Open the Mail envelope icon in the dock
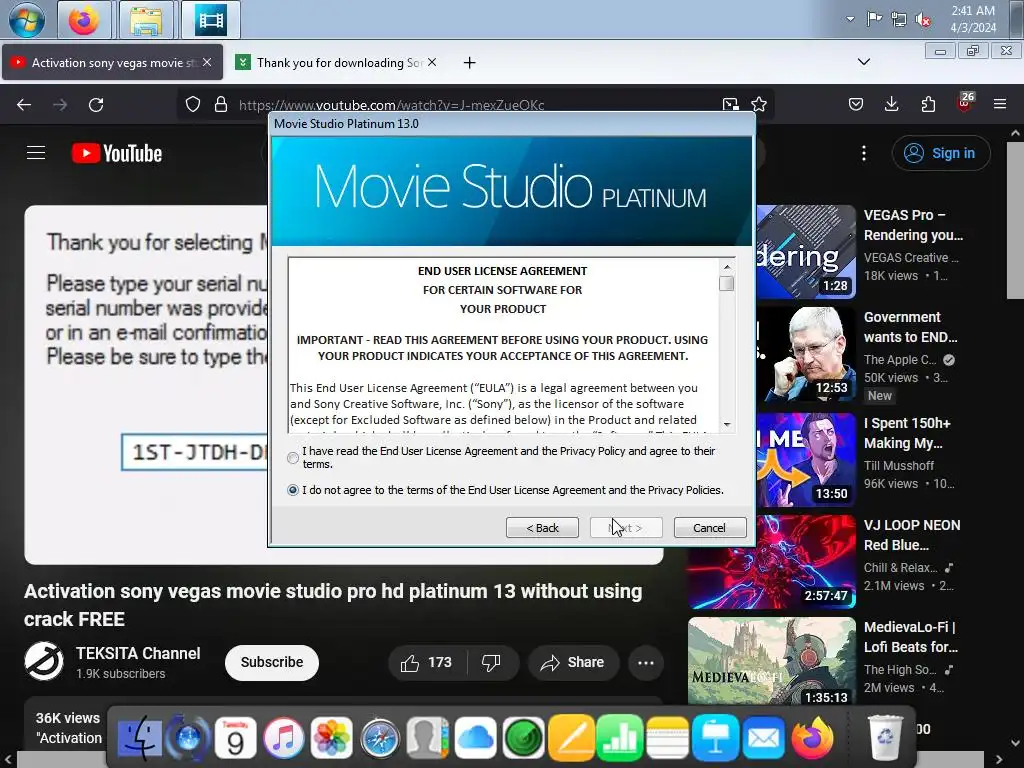This screenshot has height=768, width=1024. pos(763,739)
